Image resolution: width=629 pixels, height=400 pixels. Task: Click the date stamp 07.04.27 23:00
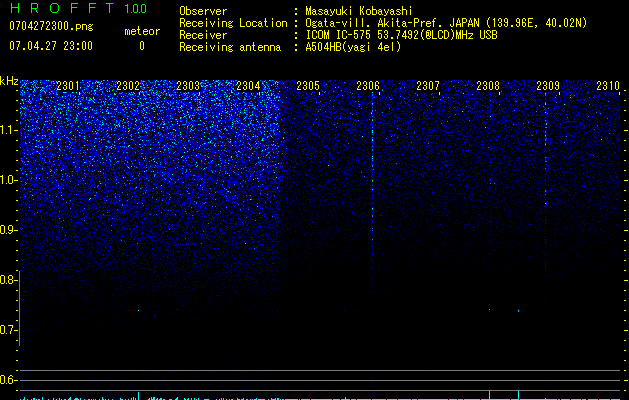coord(51,45)
